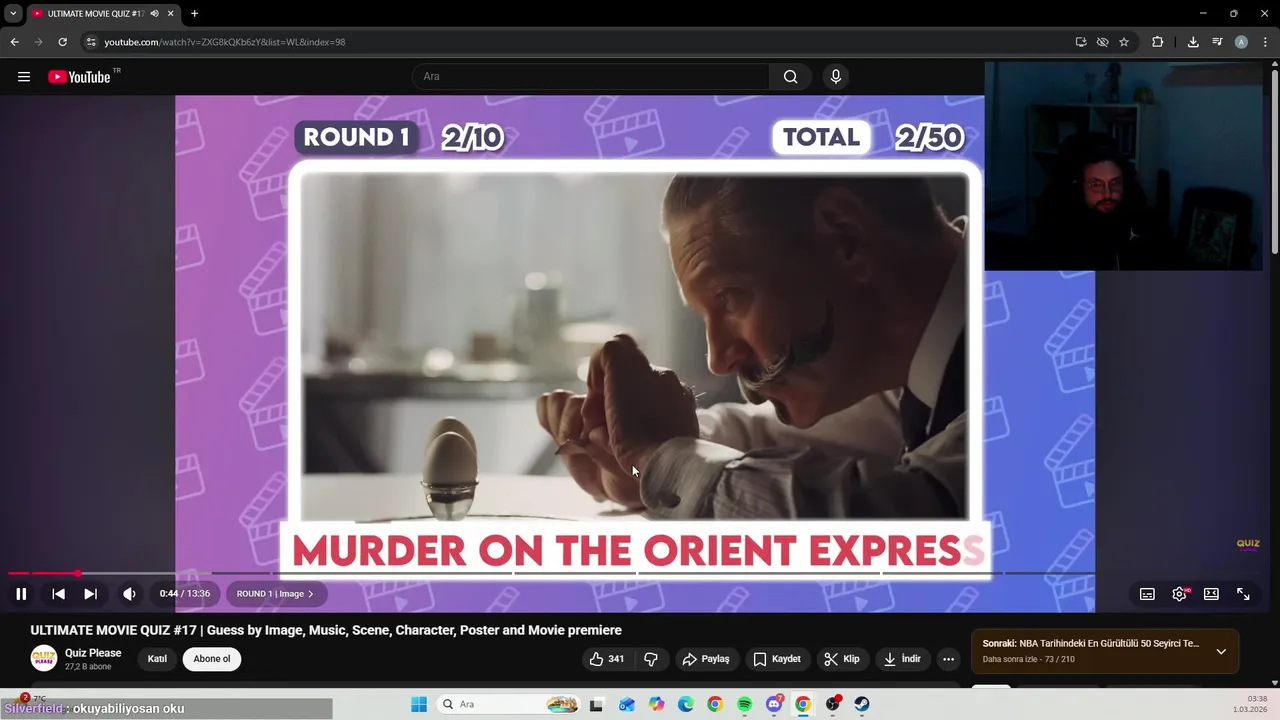Open Discord from the taskbar
1280x720 pixels.
point(774,704)
